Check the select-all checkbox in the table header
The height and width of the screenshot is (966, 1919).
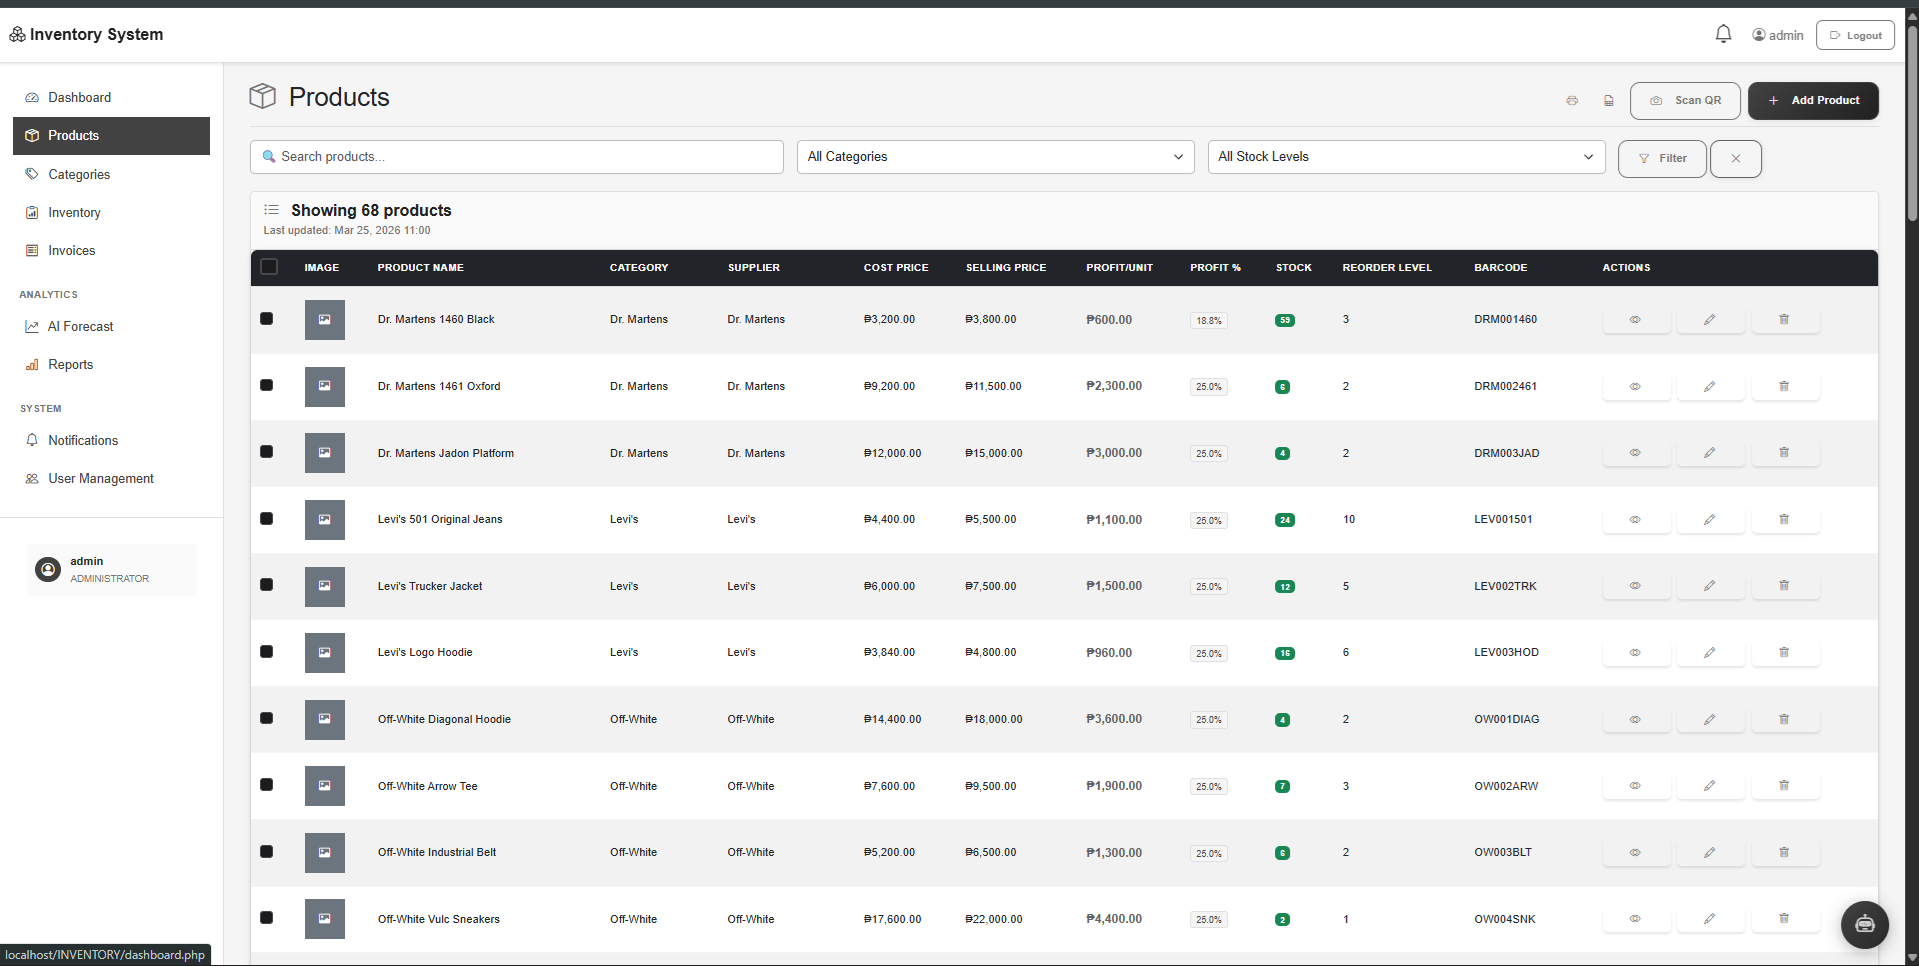pos(269,266)
